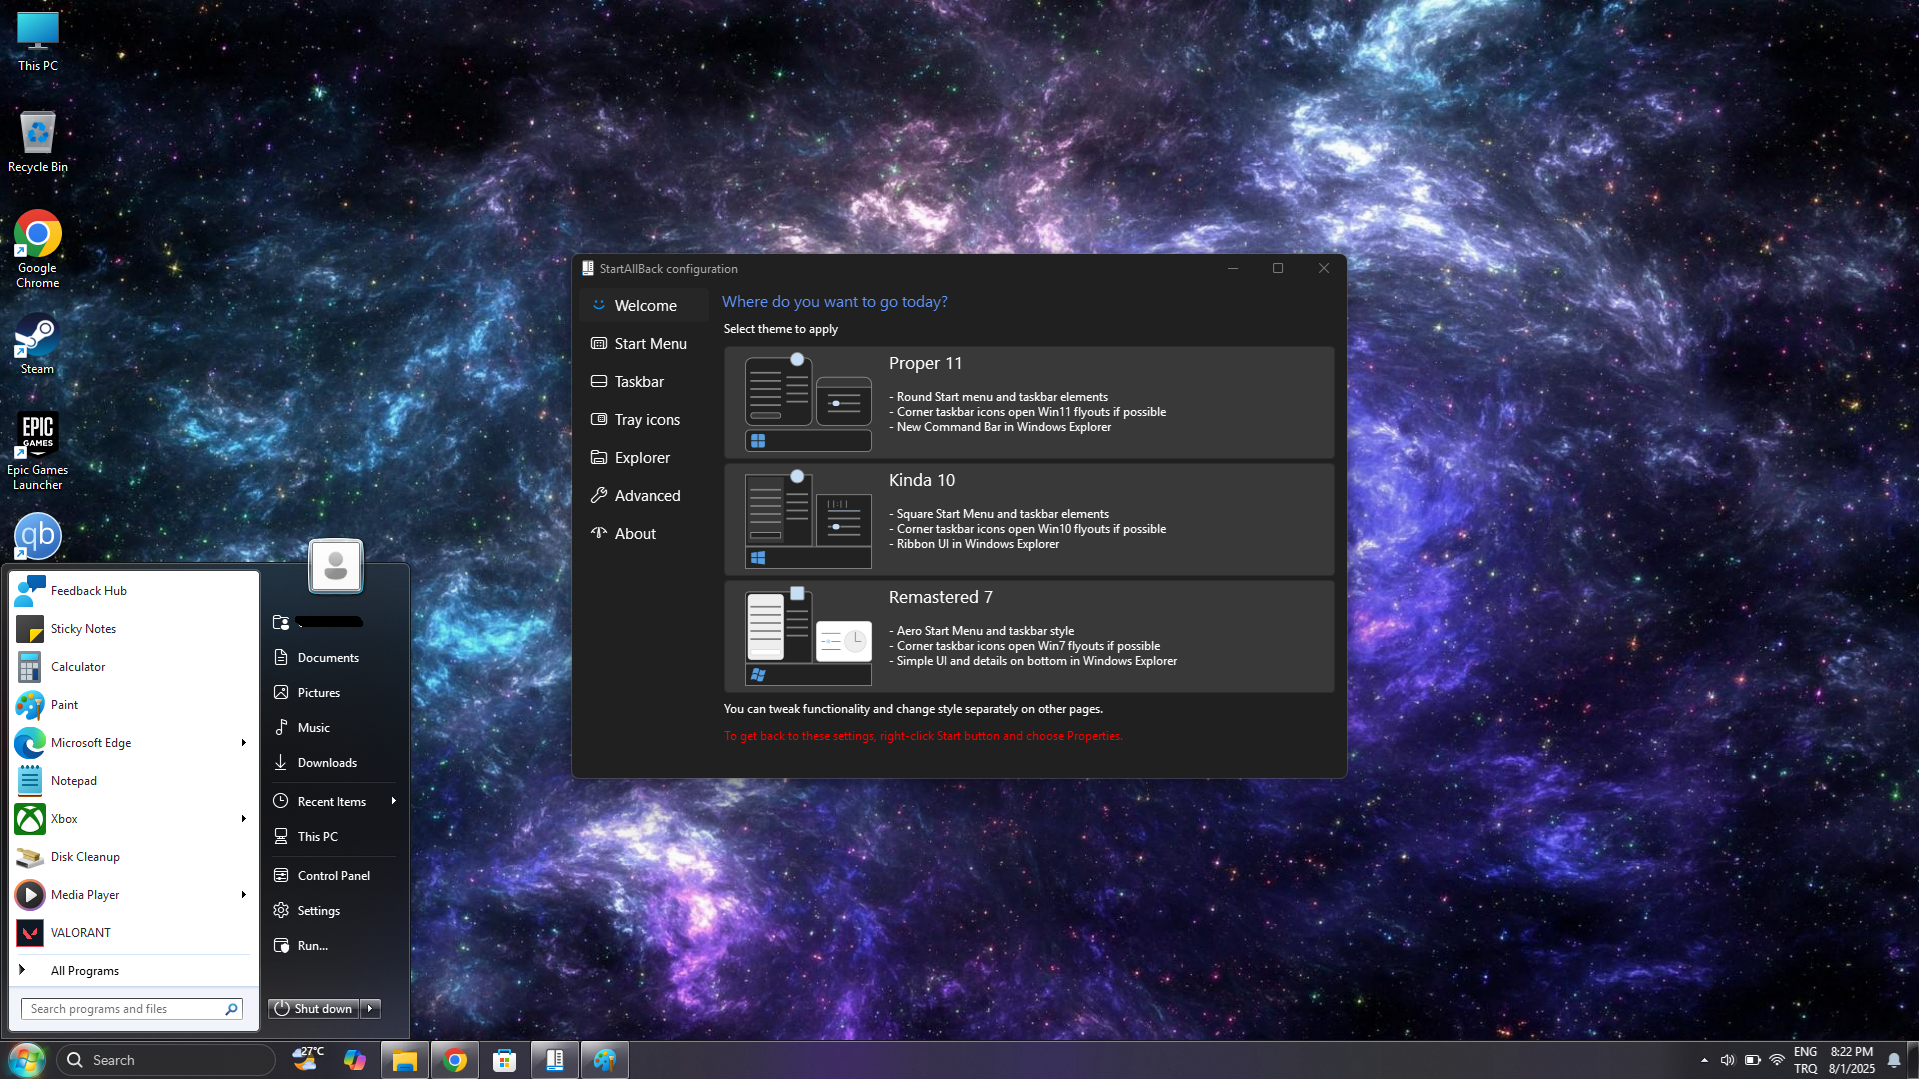Select the qBittorrent desktop icon

(x=37, y=537)
